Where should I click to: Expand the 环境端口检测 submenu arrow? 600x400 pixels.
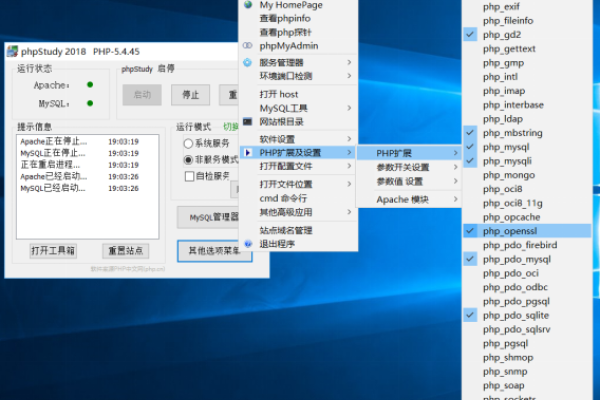[x=349, y=76]
